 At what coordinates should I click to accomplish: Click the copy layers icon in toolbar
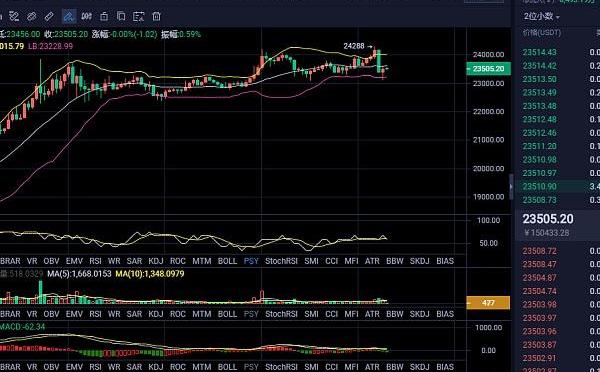pyautogui.click(x=121, y=16)
